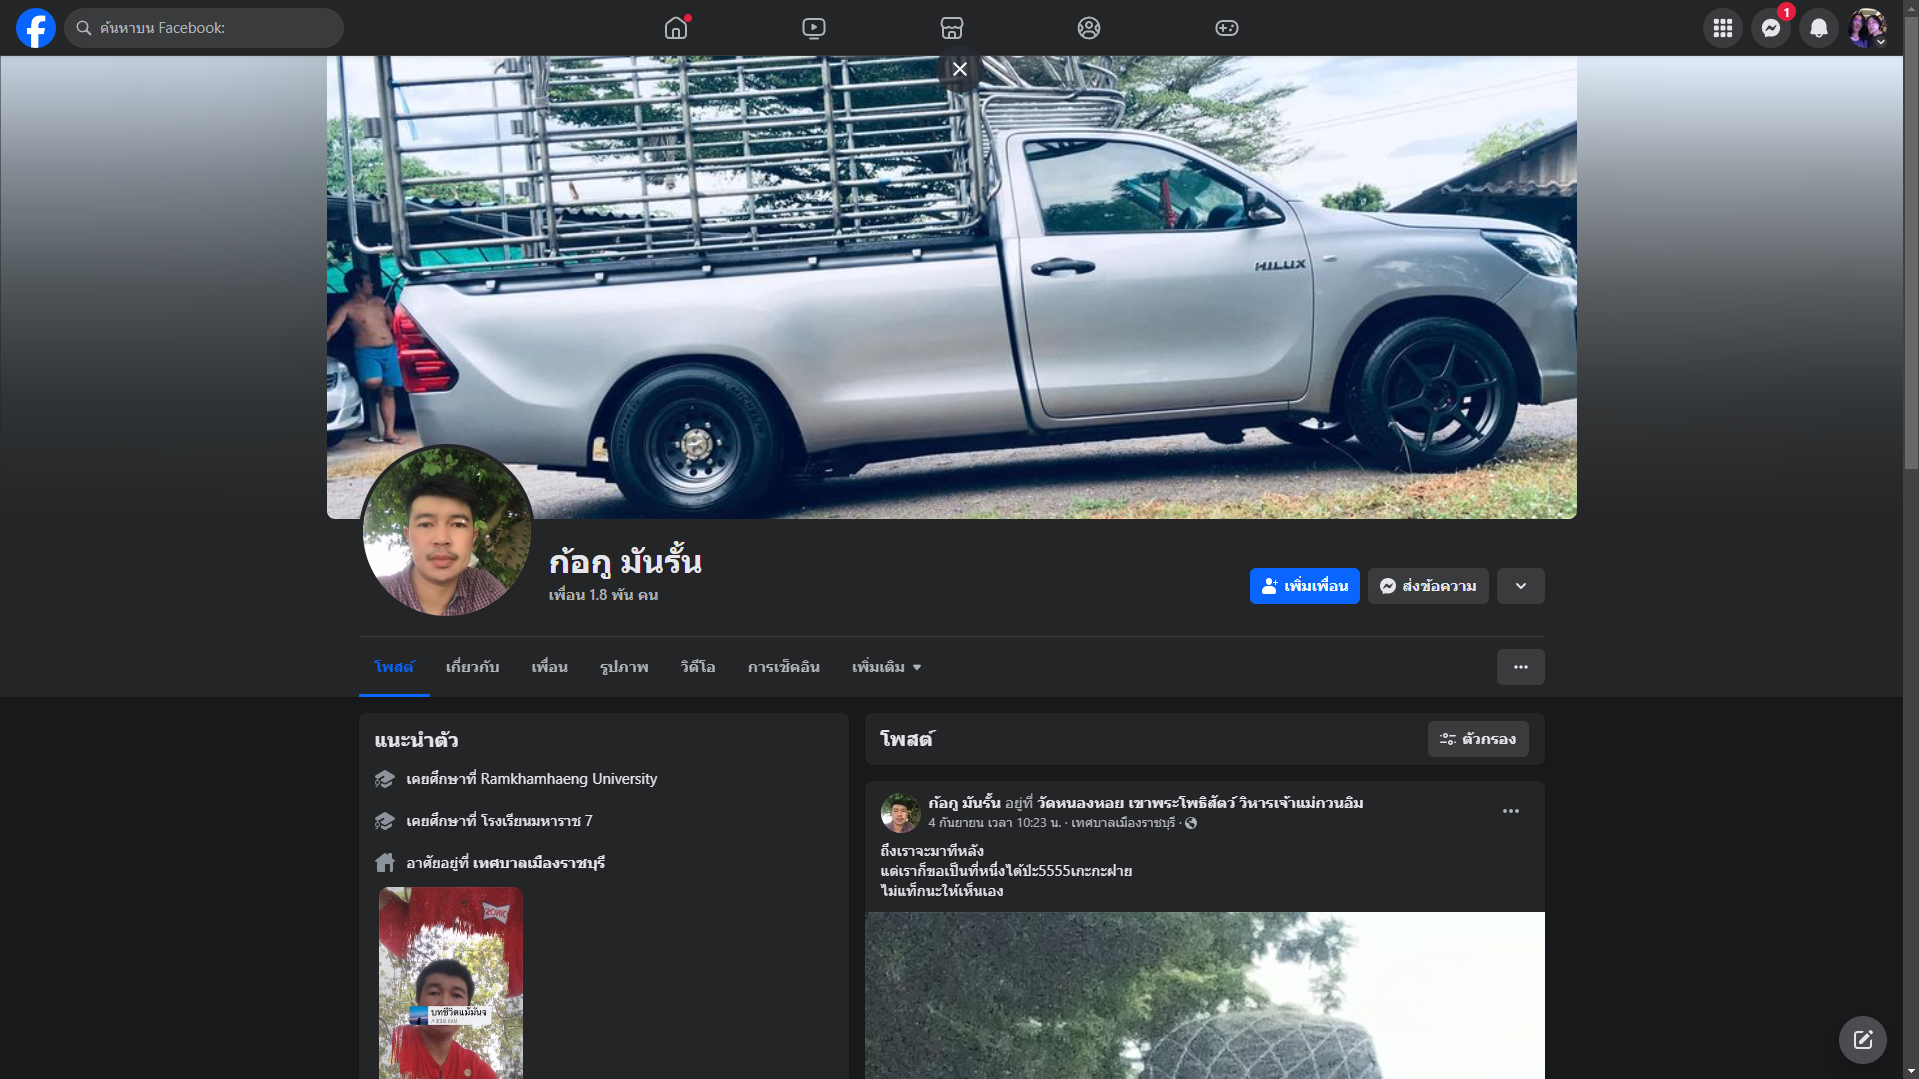Screen dimensions: 1919x1079
Task: Open the ตัวกรอง posts filter button
Action: [1478, 739]
